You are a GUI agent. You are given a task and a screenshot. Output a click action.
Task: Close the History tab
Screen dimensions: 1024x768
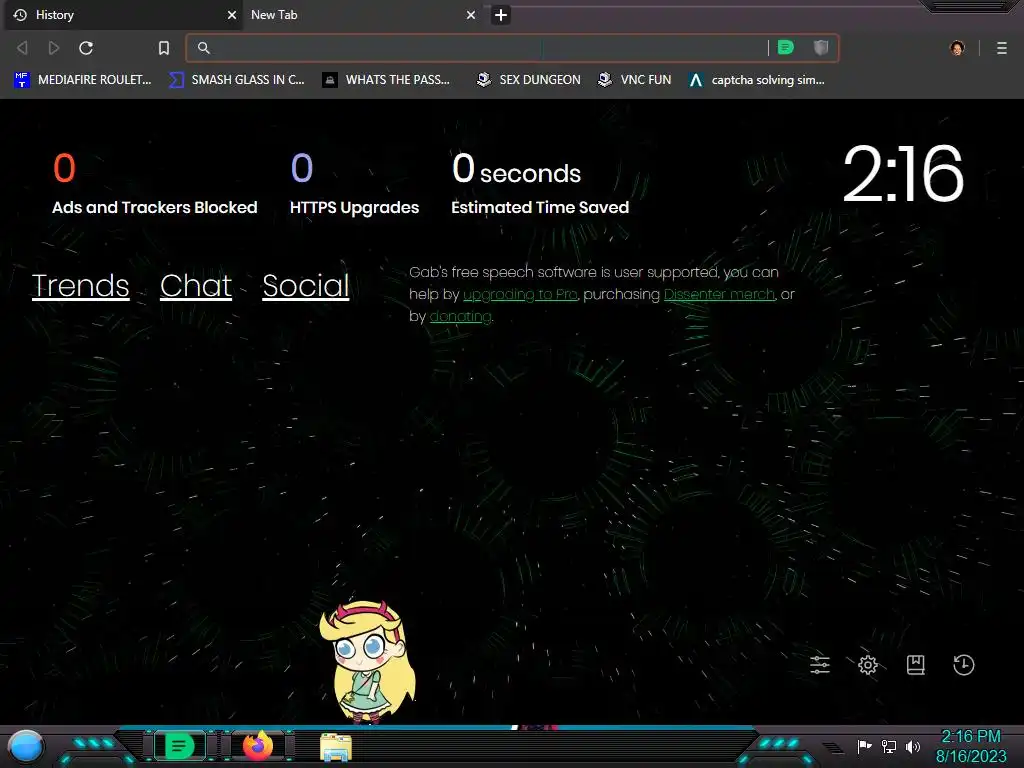coord(232,15)
